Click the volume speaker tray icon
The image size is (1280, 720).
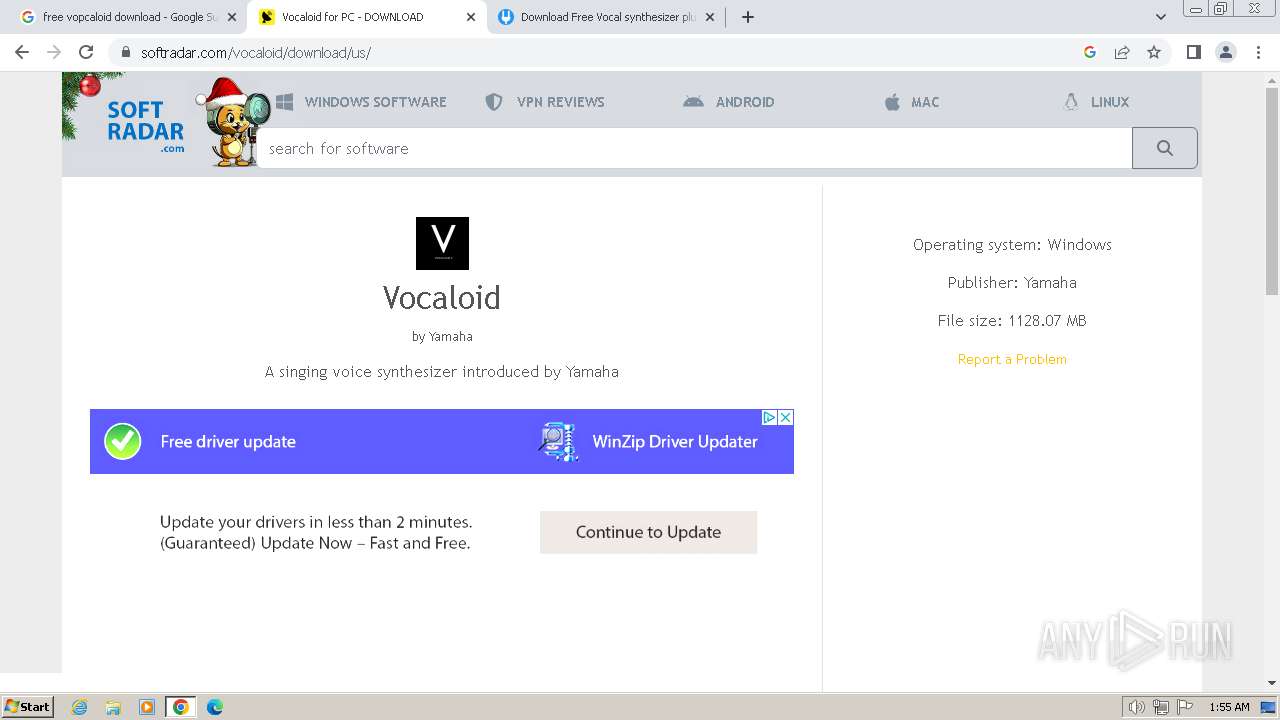[x=1137, y=707]
